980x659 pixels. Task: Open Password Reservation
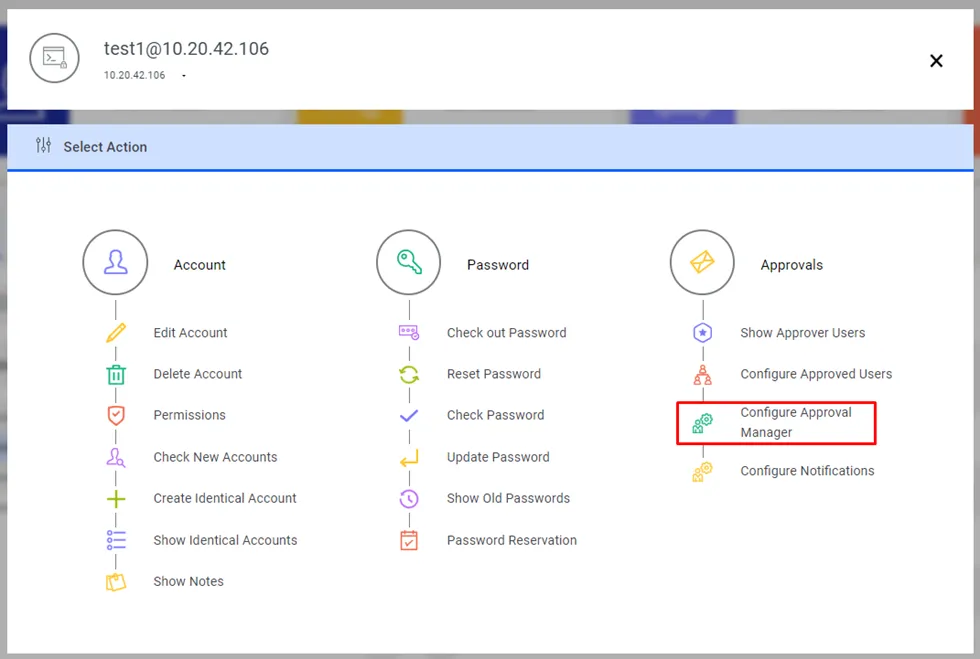[511, 540]
